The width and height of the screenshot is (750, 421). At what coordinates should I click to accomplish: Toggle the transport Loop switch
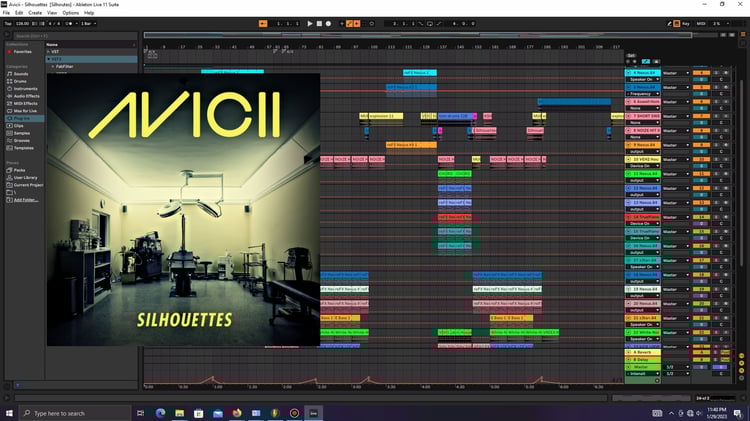click(430, 23)
